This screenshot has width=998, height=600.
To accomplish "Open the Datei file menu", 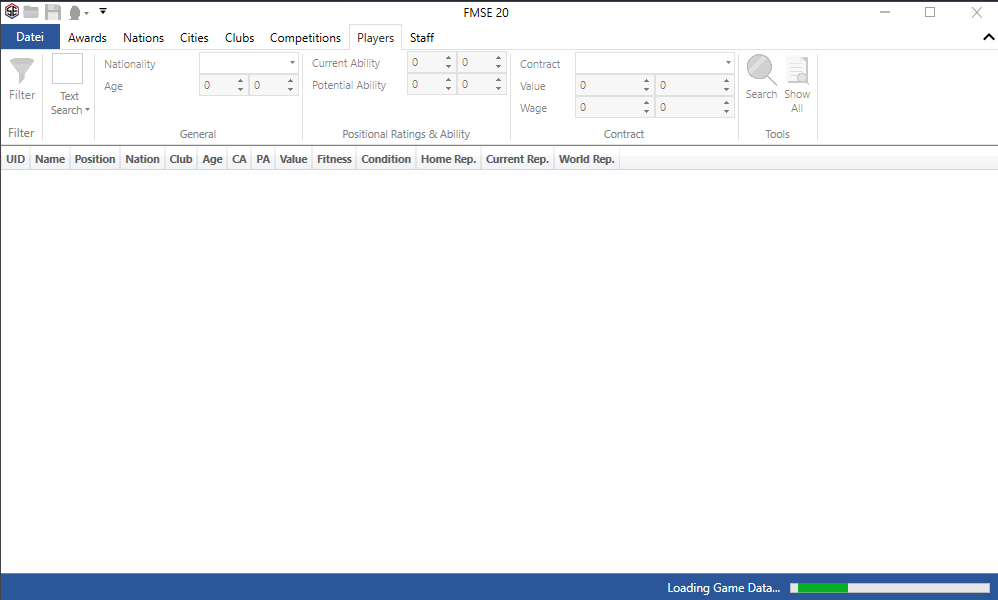I will tap(30, 37).
